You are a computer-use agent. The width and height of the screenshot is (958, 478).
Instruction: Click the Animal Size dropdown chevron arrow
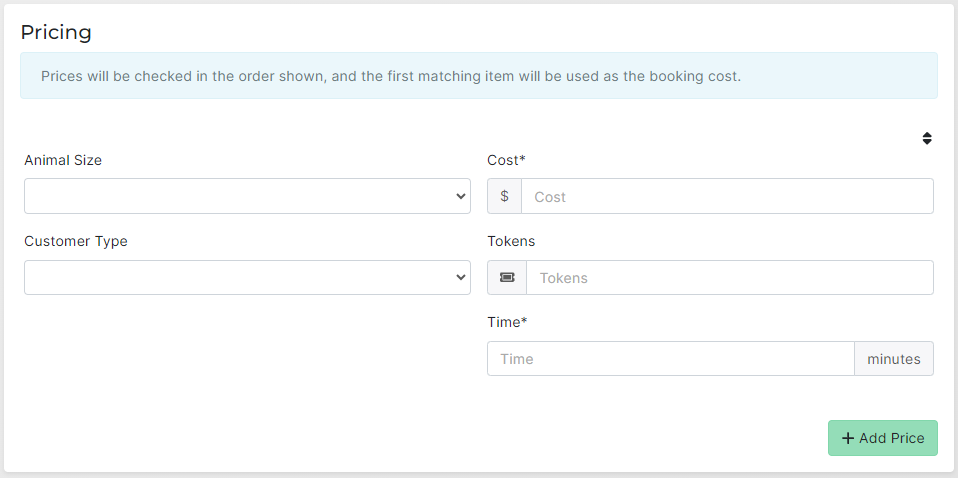(460, 196)
